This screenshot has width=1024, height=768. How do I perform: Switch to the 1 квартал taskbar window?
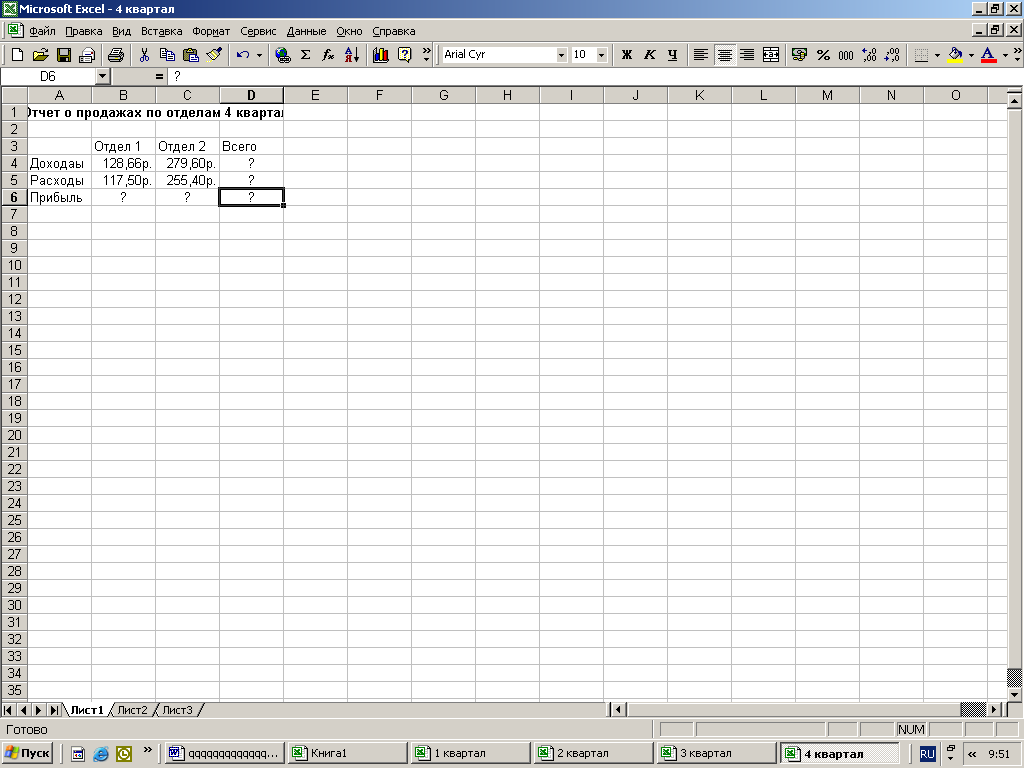470,753
